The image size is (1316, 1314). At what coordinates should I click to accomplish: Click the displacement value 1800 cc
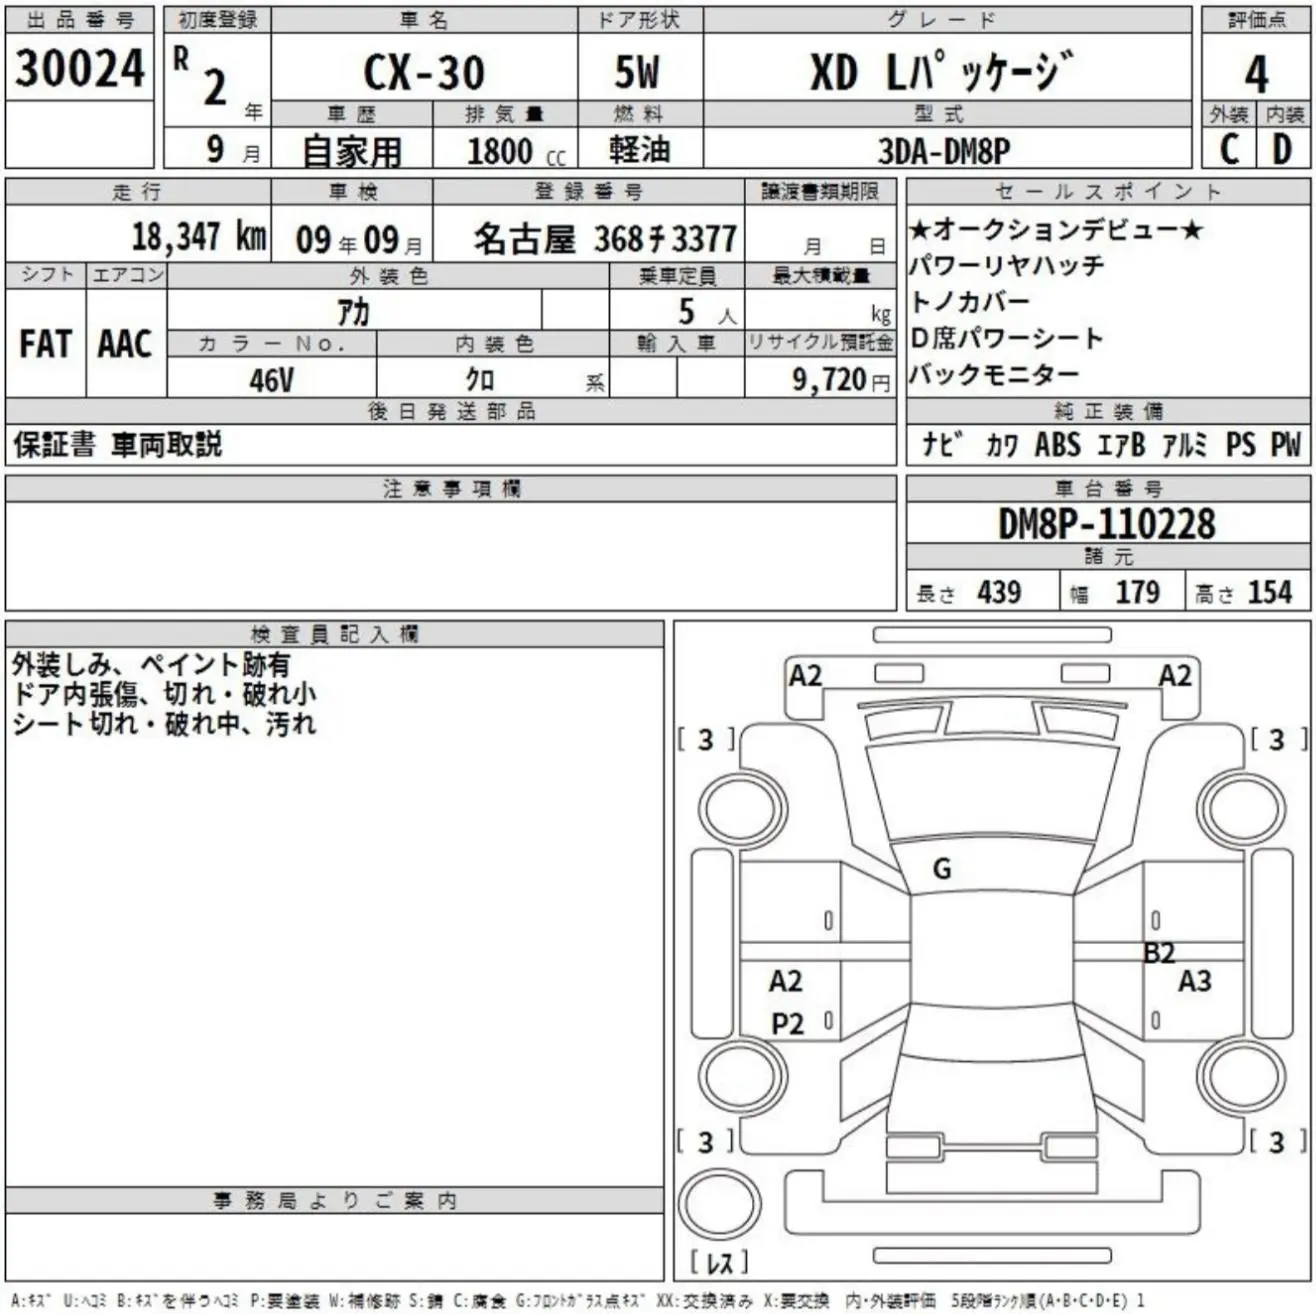[516, 151]
